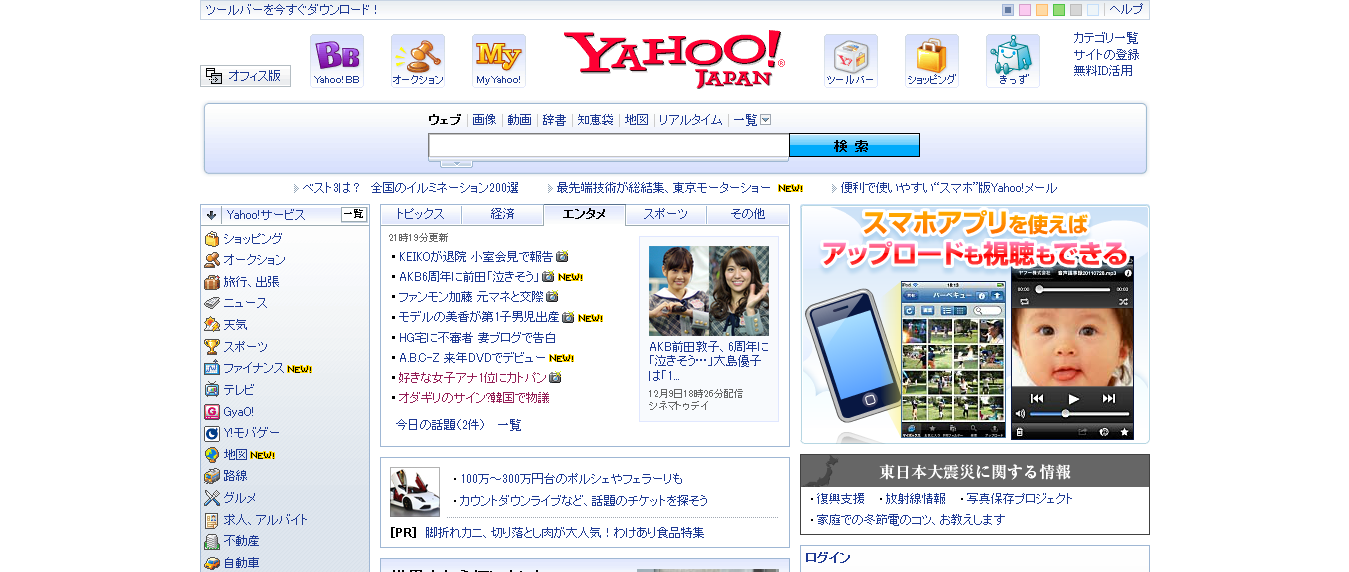Screen dimensions: 1349x572
Task: Open headline HG宅に不審者 妻ブログで告白
Action: pos(477,337)
